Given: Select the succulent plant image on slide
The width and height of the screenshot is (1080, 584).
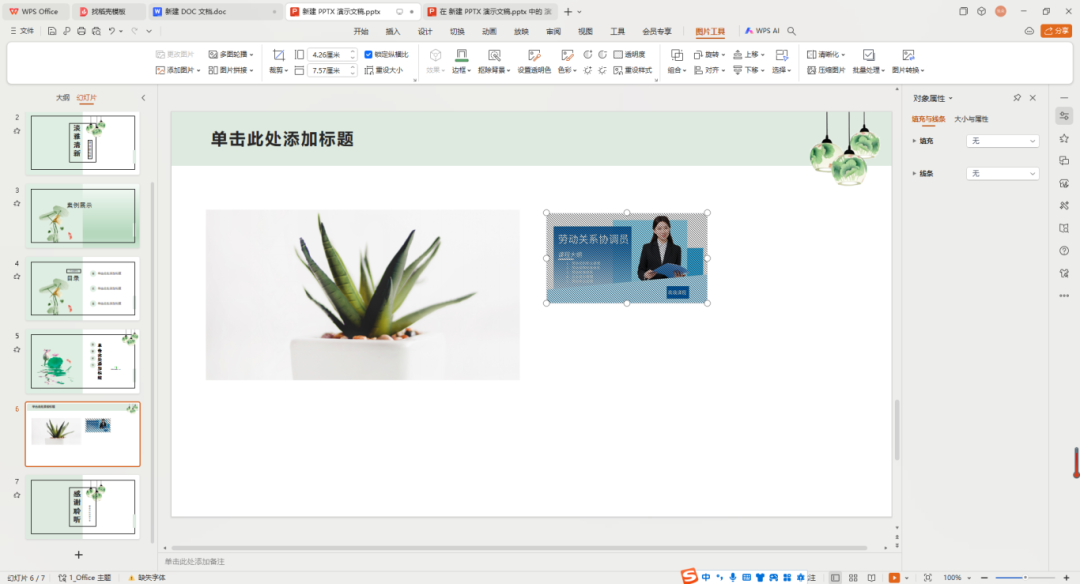Looking at the screenshot, I should (363, 295).
